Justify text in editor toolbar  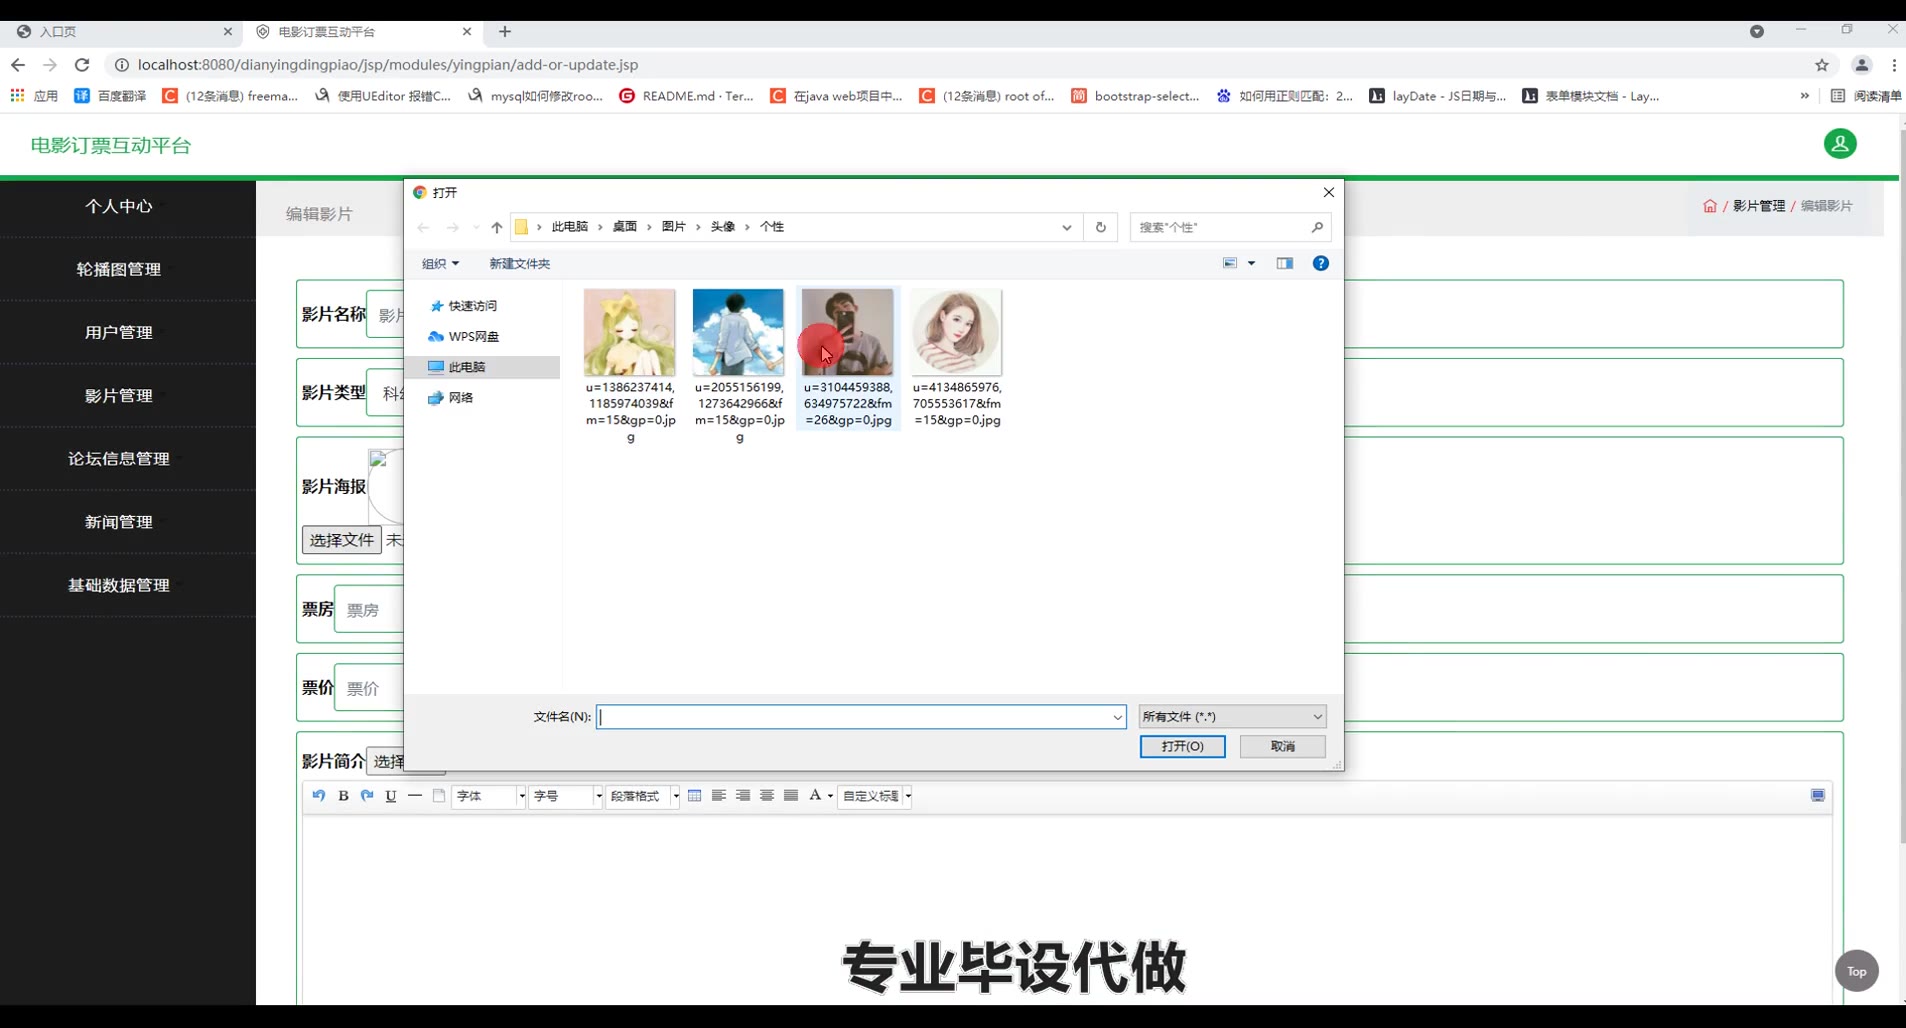(x=791, y=796)
